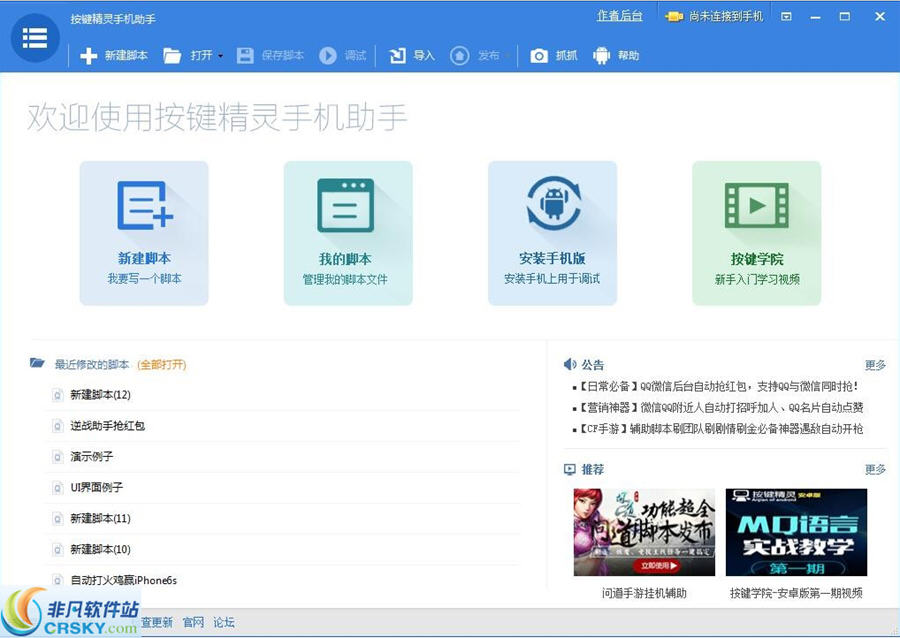Open the 新建脚本 card
Viewport: 900px width, 638px height.
(144, 233)
